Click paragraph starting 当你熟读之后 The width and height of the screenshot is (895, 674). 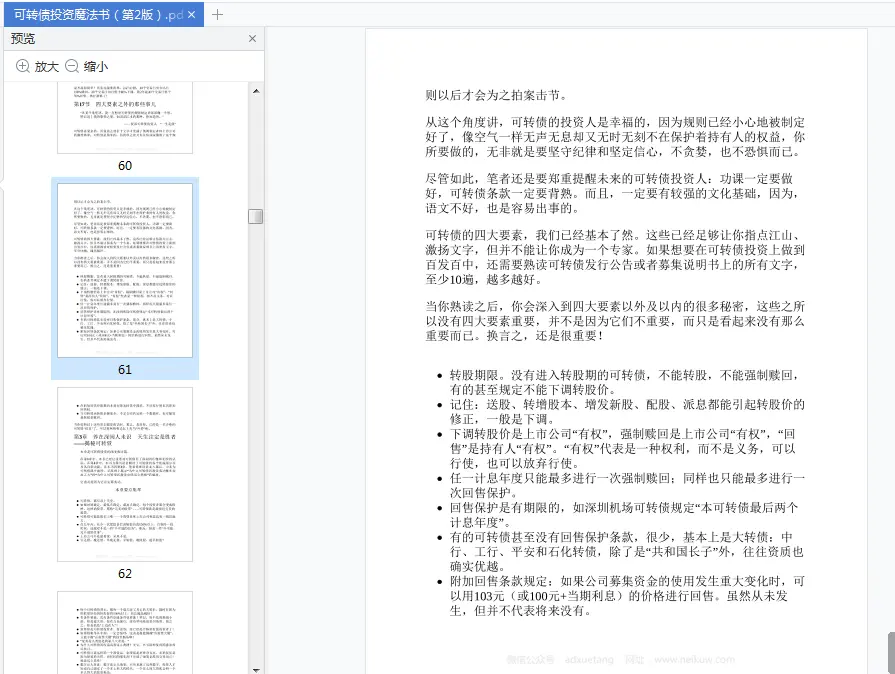tap(615, 321)
